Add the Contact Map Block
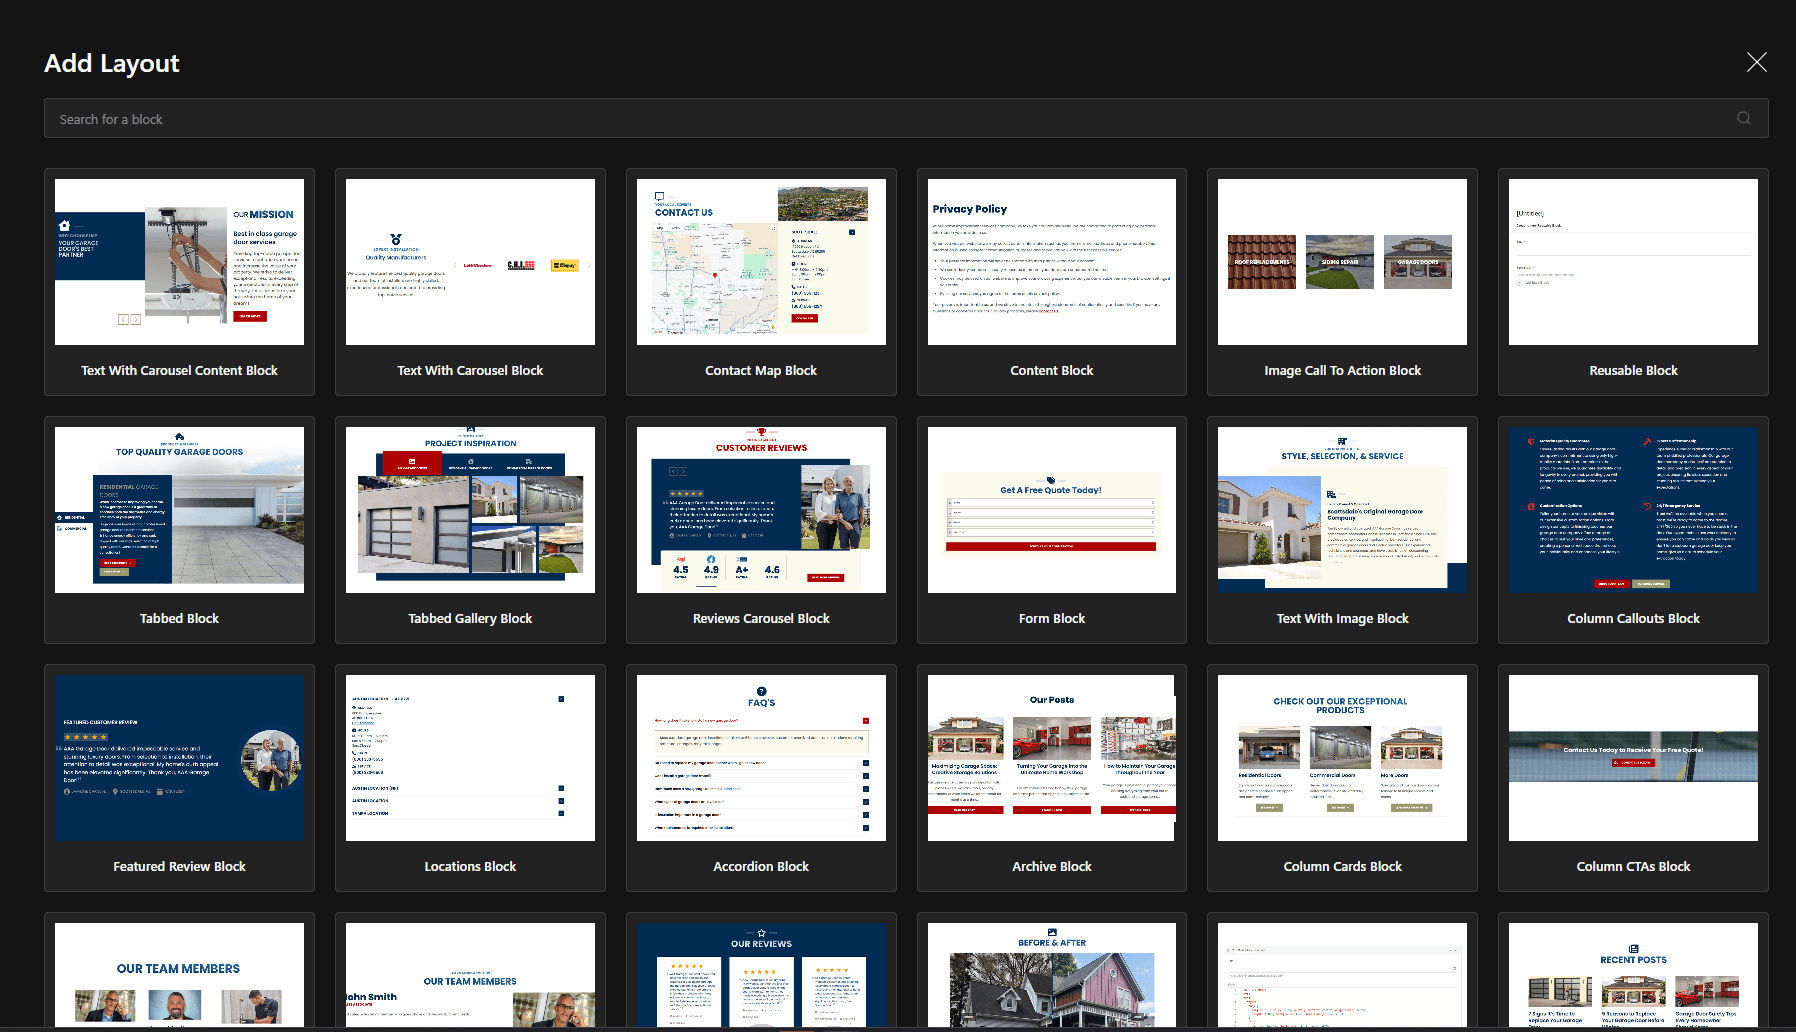This screenshot has width=1796, height=1032. click(x=761, y=282)
